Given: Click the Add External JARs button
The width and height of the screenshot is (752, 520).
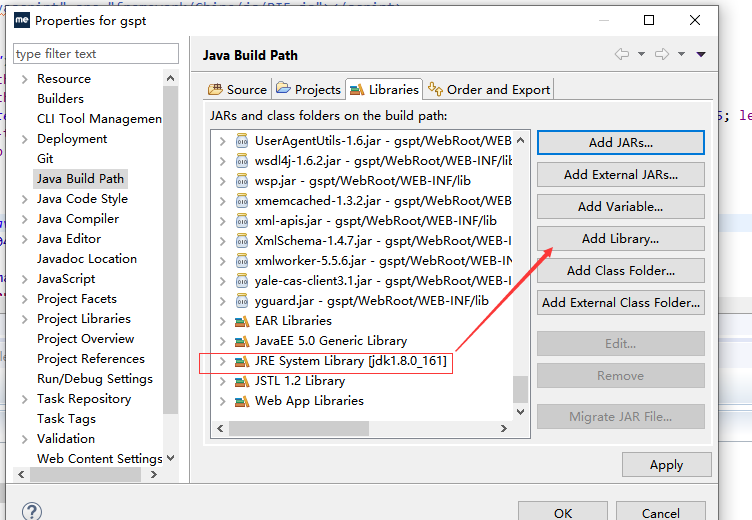Looking at the screenshot, I should [x=620, y=175].
